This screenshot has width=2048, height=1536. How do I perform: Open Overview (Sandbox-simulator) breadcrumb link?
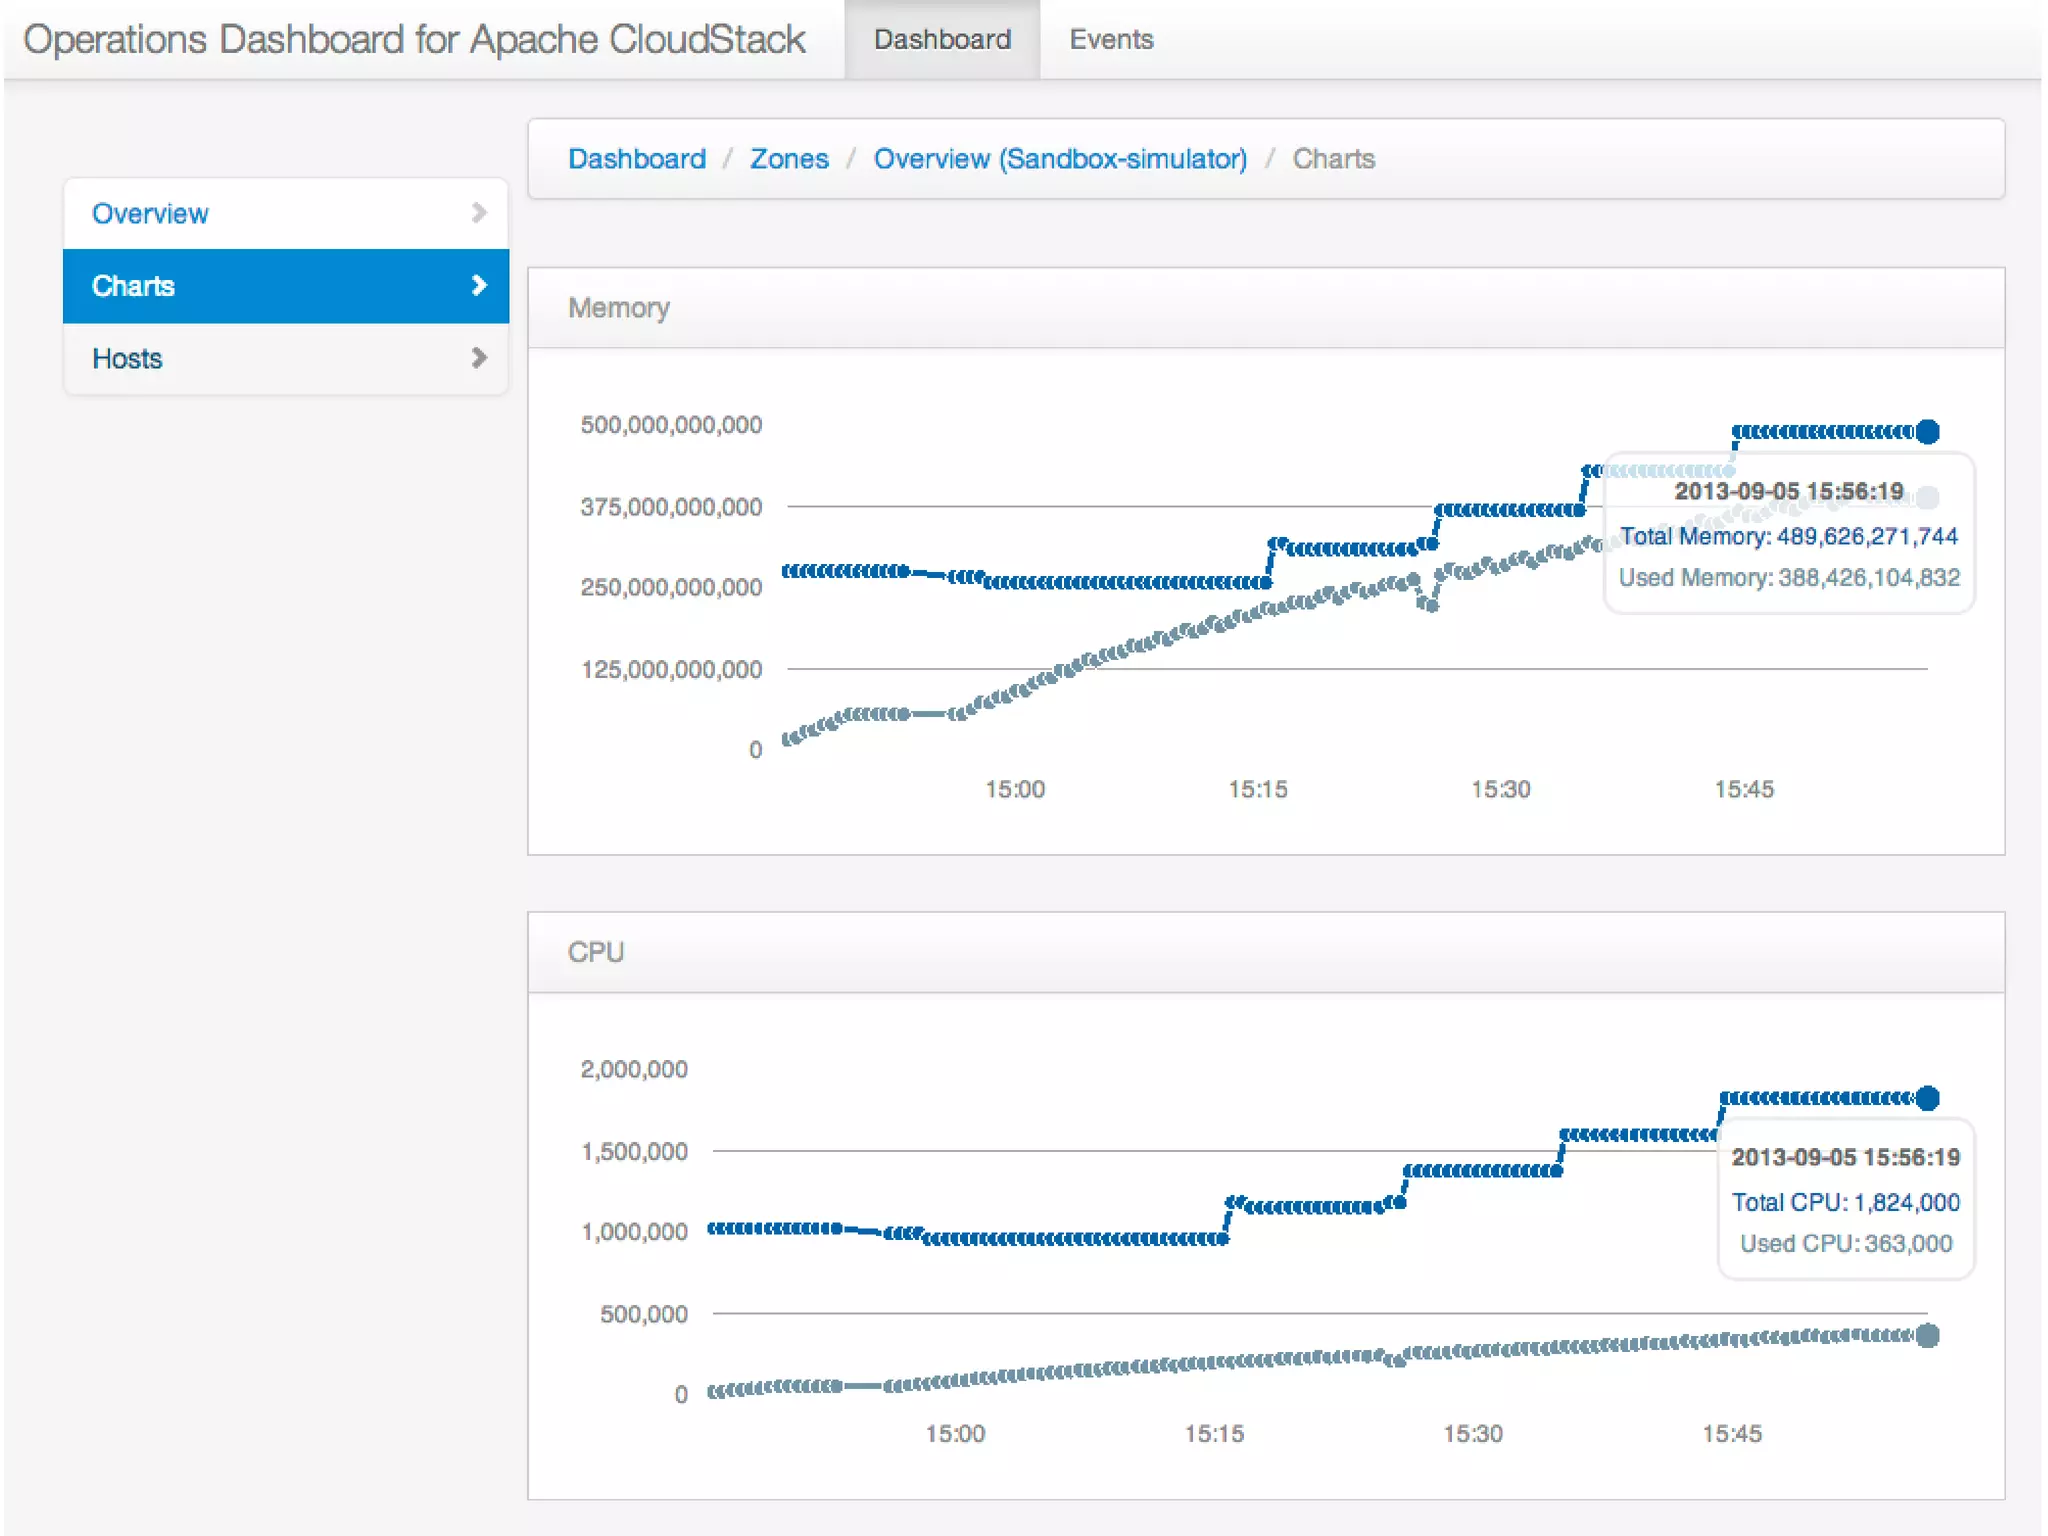pyautogui.click(x=1059, y=159)
